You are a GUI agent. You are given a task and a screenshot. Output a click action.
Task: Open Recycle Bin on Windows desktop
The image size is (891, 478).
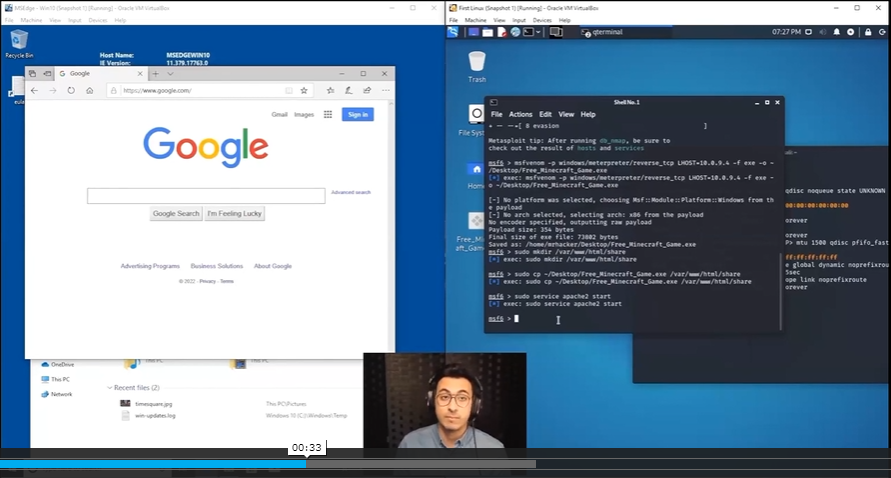pos(18,41)
